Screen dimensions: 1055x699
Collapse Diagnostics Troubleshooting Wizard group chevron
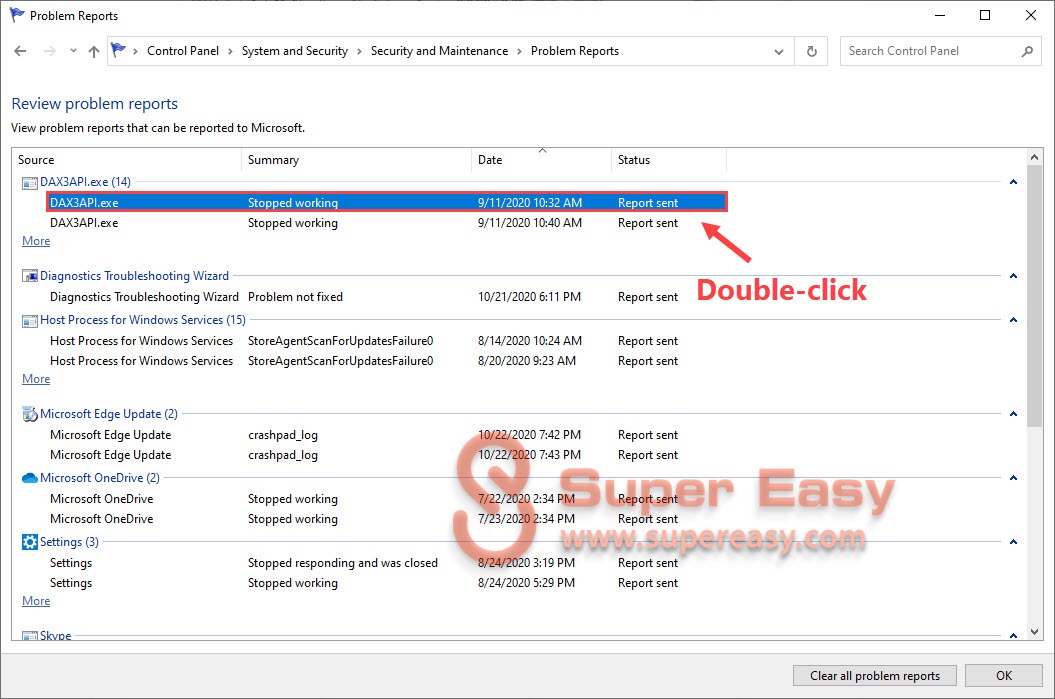click(x=1013, y=276)
